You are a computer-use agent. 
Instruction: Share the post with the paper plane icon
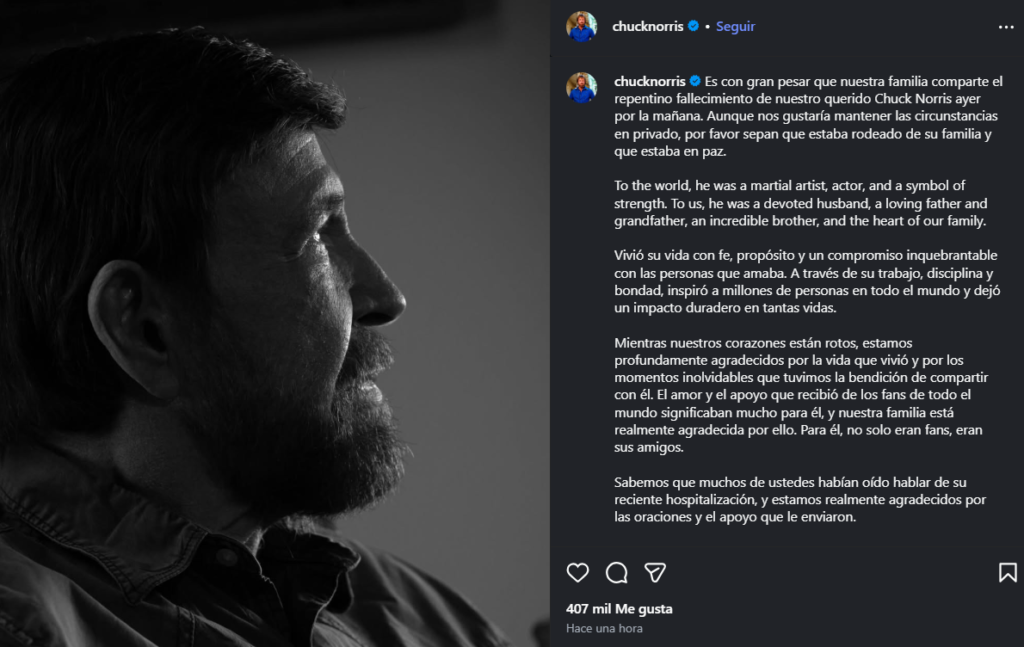pos(655,572)
